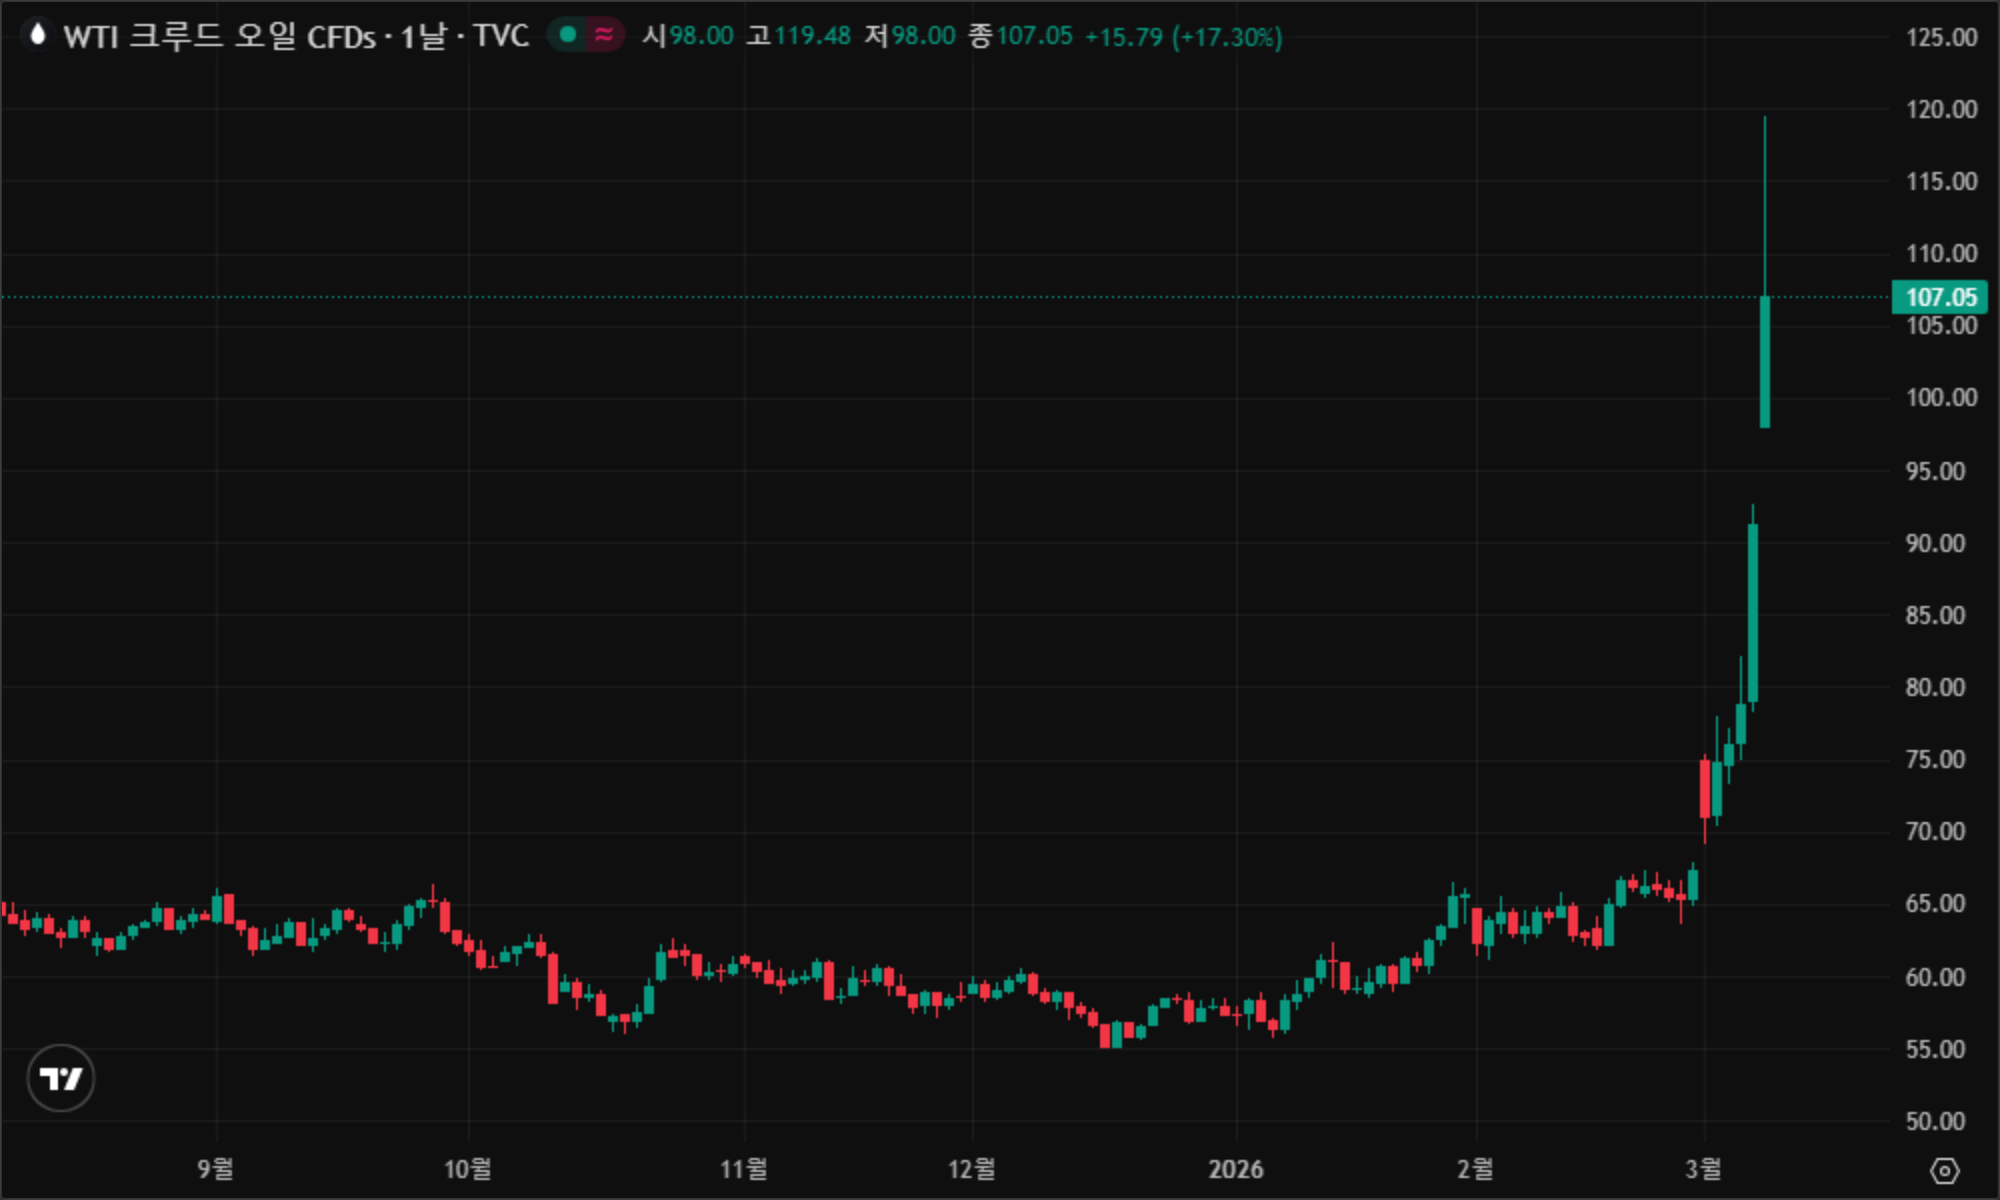Image resolution: width=2000 pixels, height=1200 pixels.
Task: Click the 9월 marker on the time axis
Action: pyautogui.click(x=216, y=1169)
